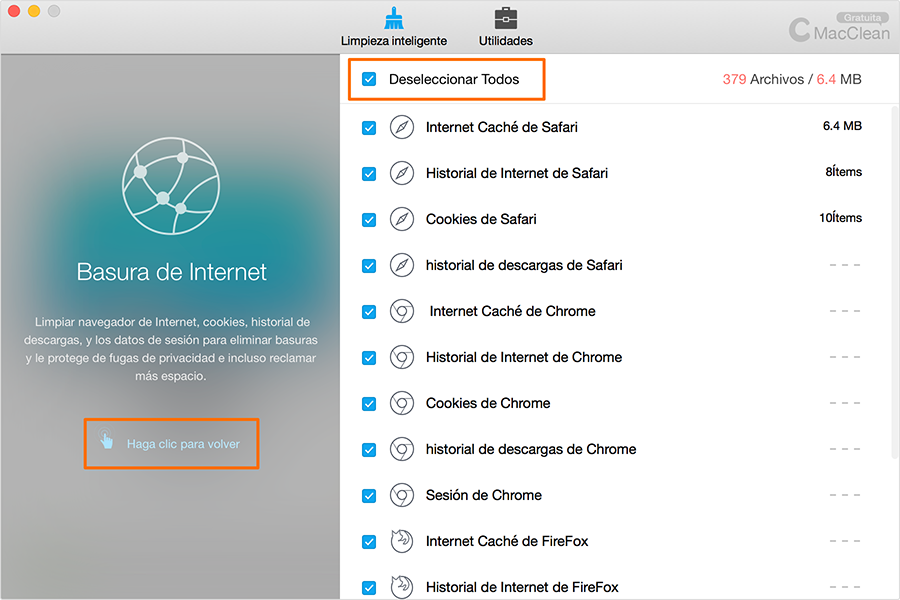Select the Chrome icon next to Cookies de Chrome
Screen dimensions: 900x600
tap(401, 403)
